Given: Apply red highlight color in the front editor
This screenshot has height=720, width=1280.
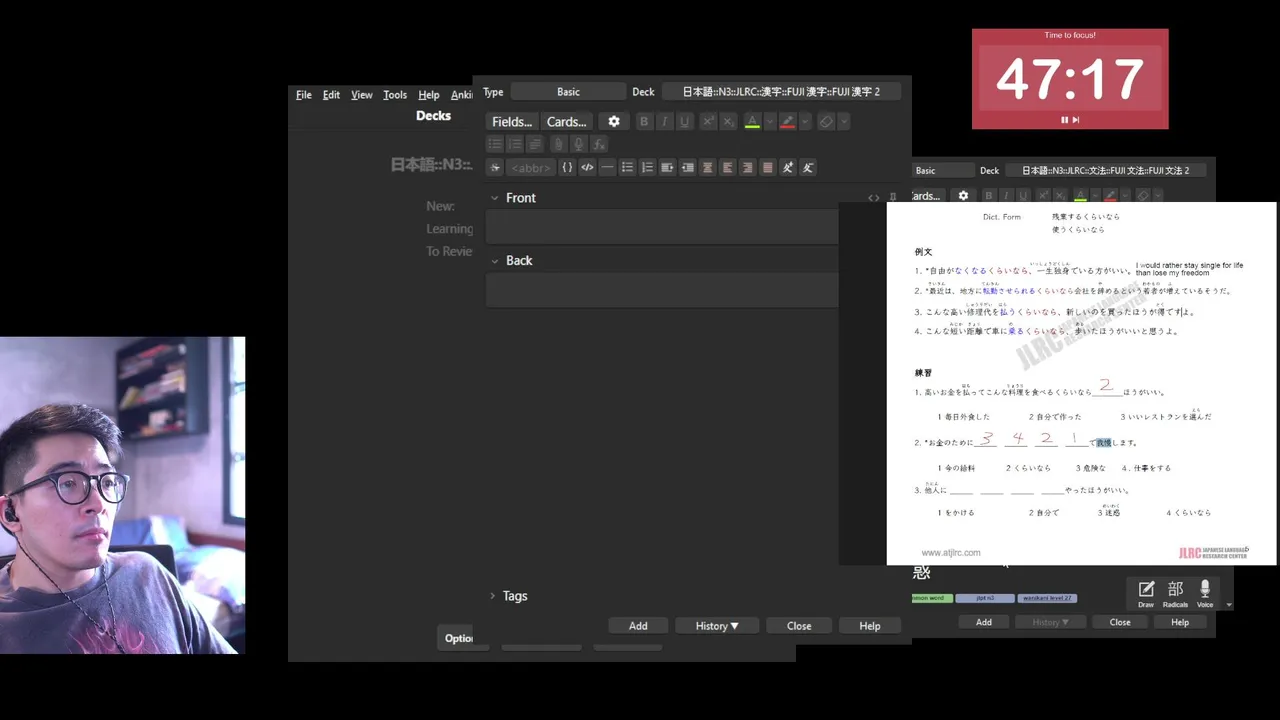Looking at the screenshot, I should coord(788,121).
